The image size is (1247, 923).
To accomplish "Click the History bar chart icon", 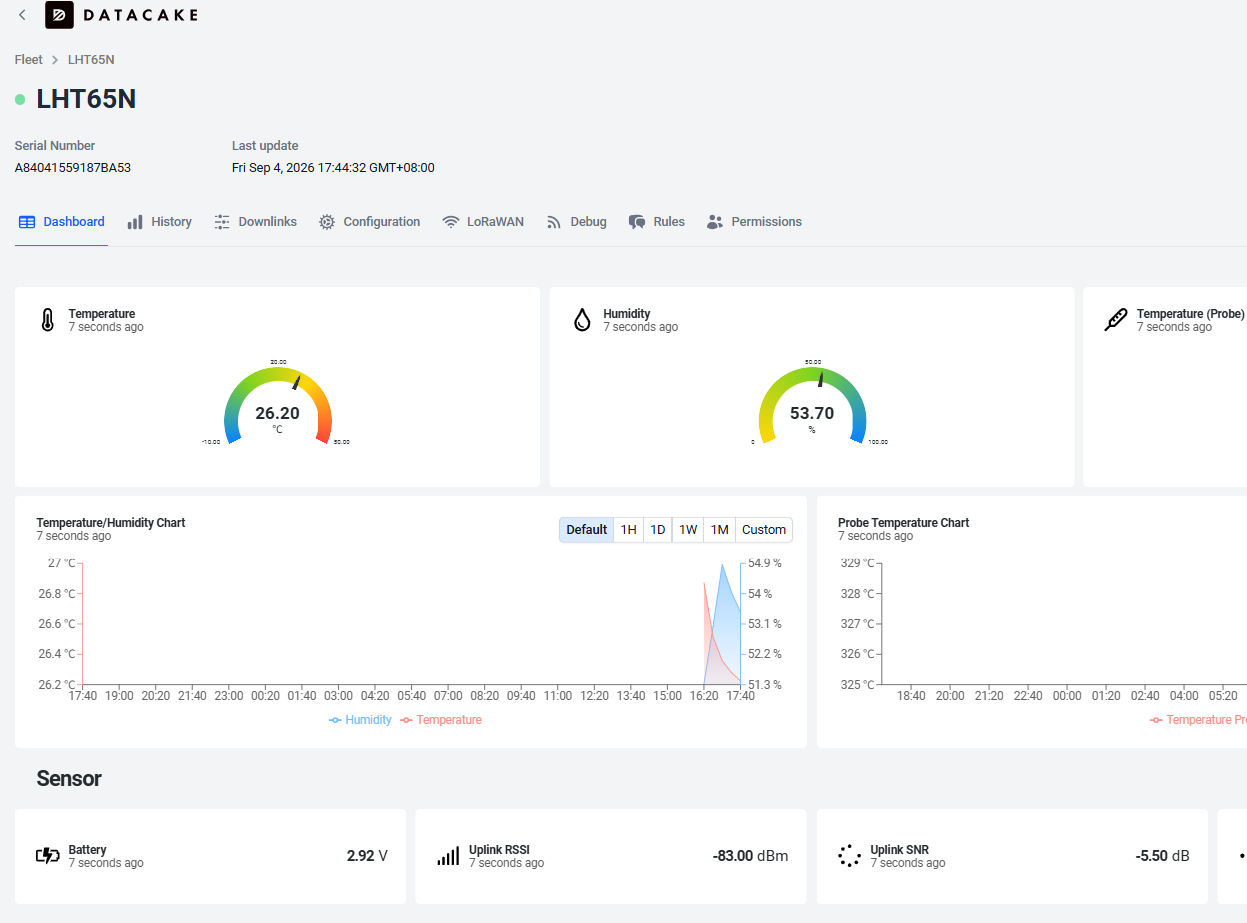I will (135, 222).
